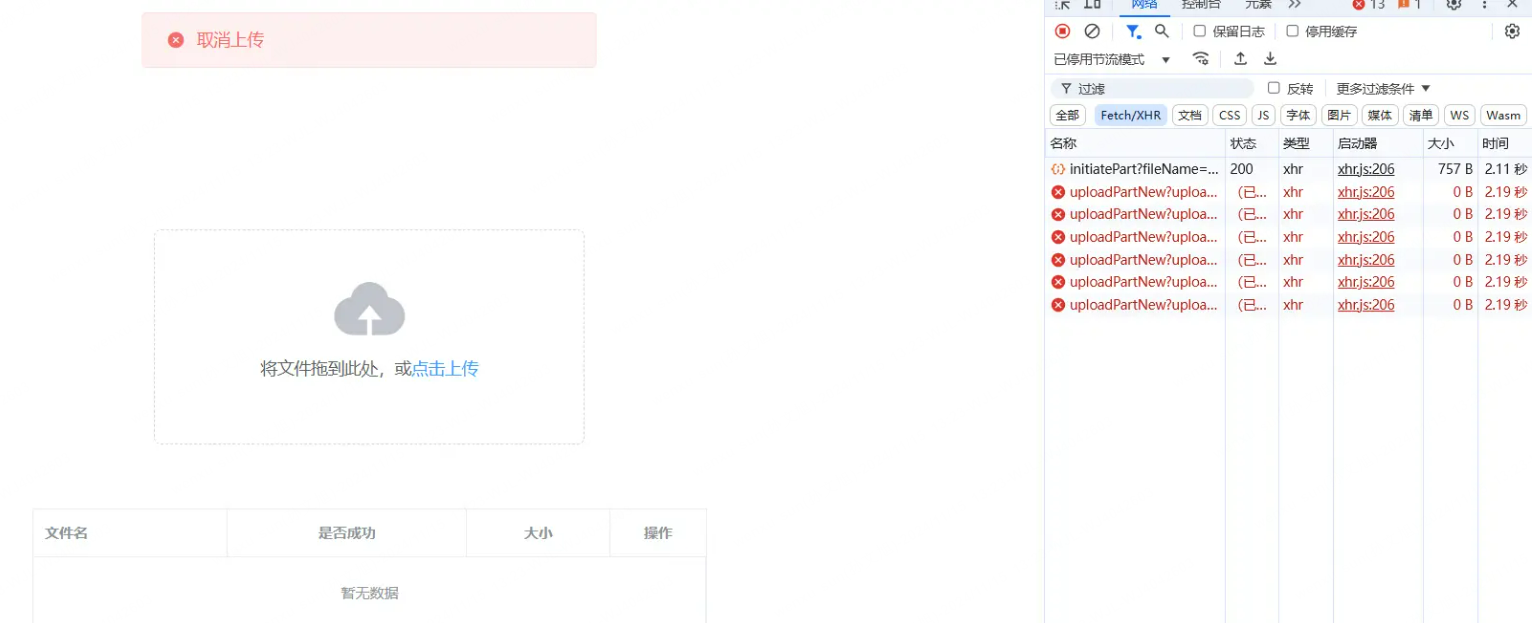The width and height of the screenshot is (1532, 623).
Task: Open network search with magnifier icon
Action: point(1162,31)
